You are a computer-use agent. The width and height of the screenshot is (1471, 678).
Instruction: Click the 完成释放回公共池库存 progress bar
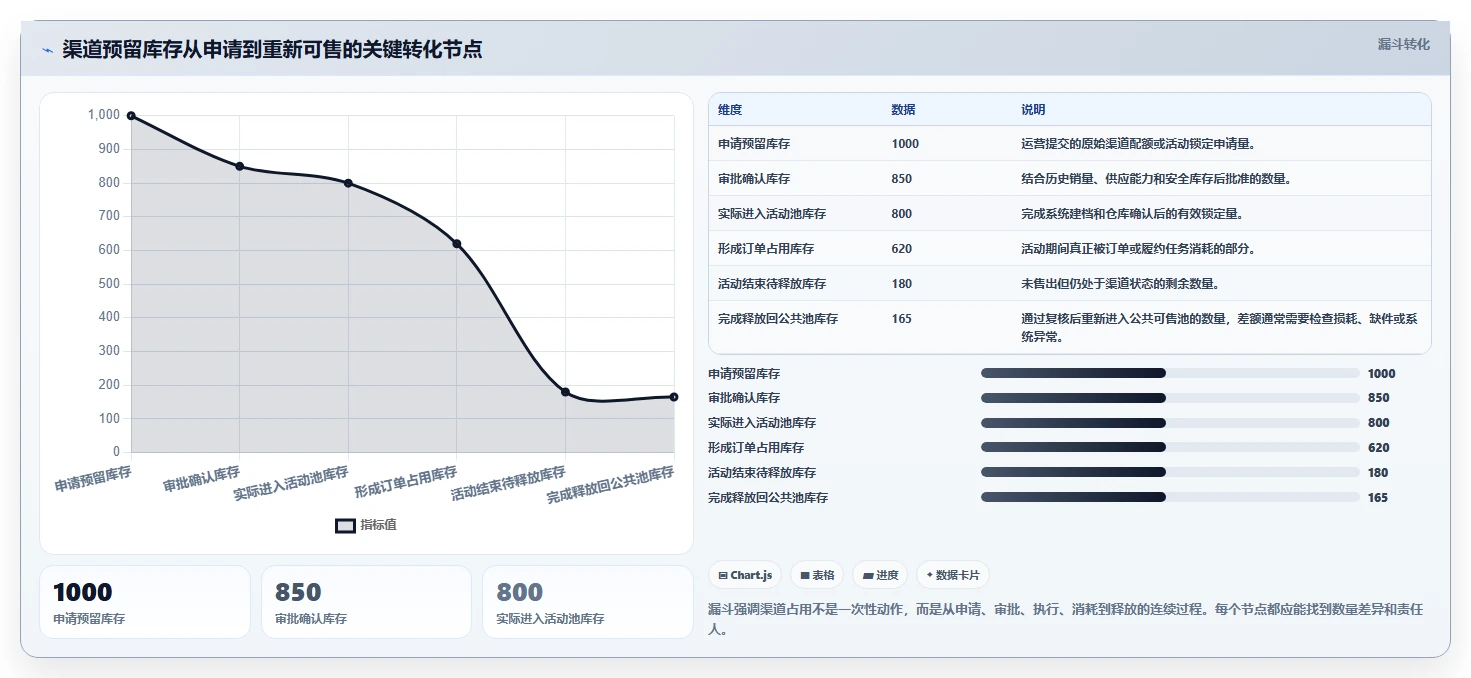[1170, 497]
